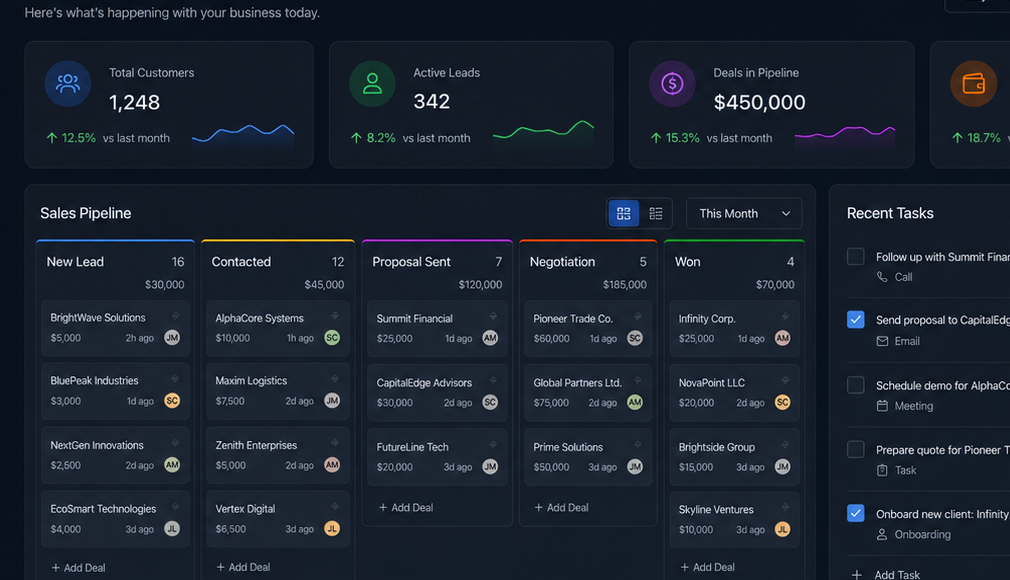
Task: Click the CapitalEdge Advisors move icon
Action: coord(493,380)
